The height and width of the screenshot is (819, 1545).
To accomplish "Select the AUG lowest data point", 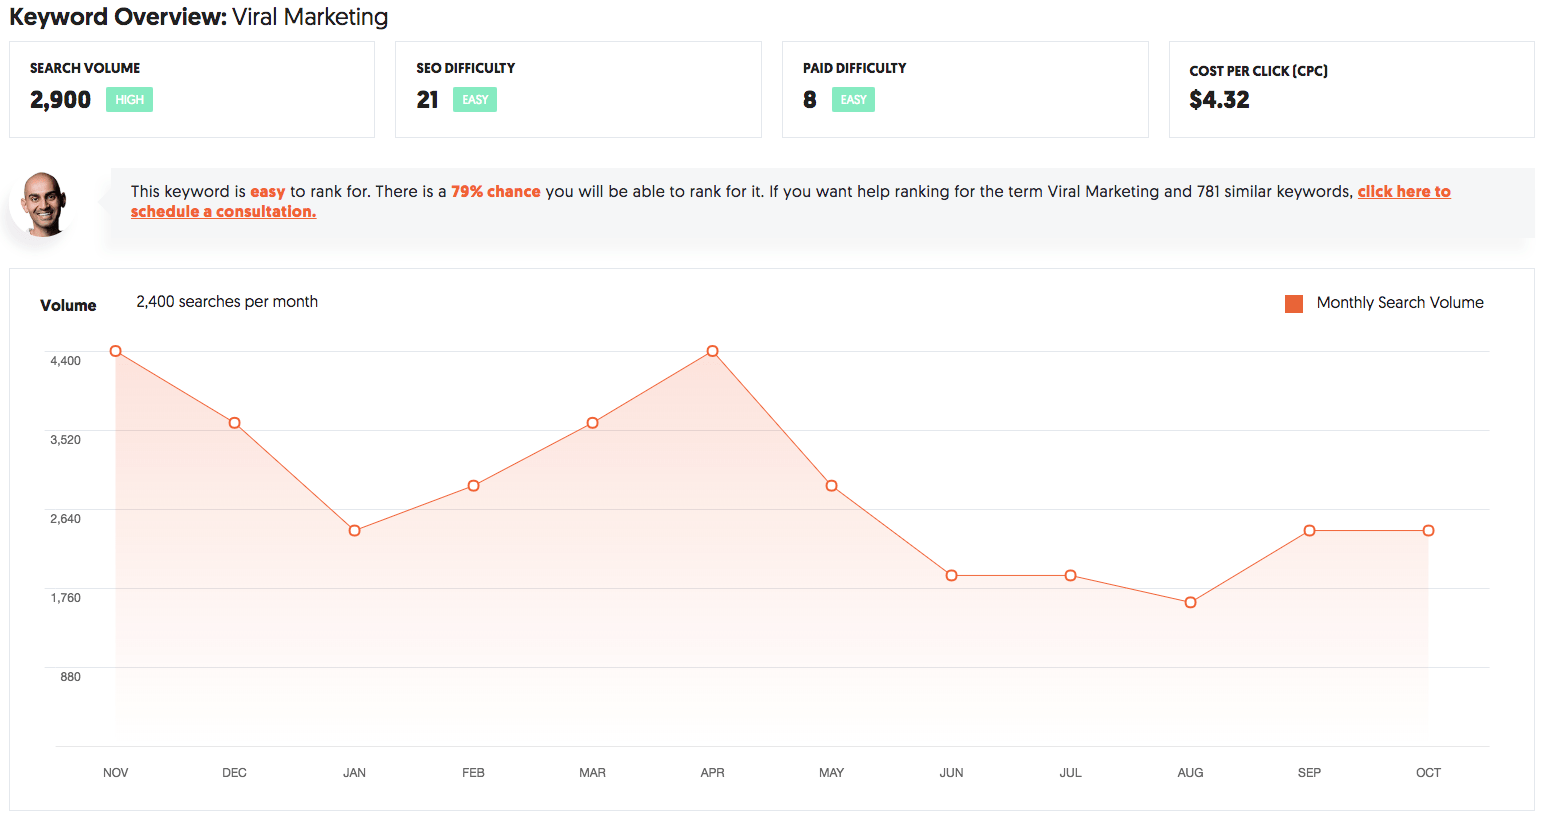I will [1190, 603].
